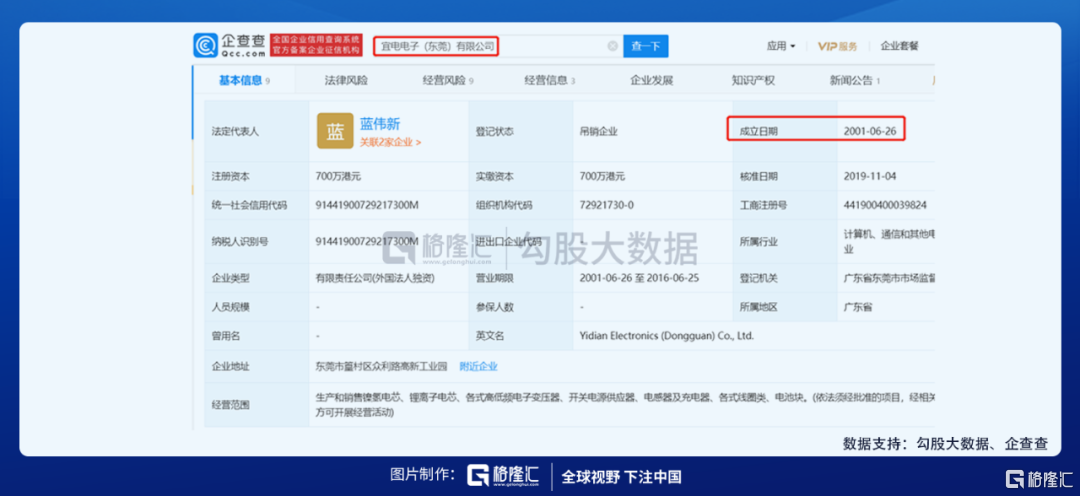Click the 吊销企业 registration status value
1080x496 pixels.
[x=599, y=131]
